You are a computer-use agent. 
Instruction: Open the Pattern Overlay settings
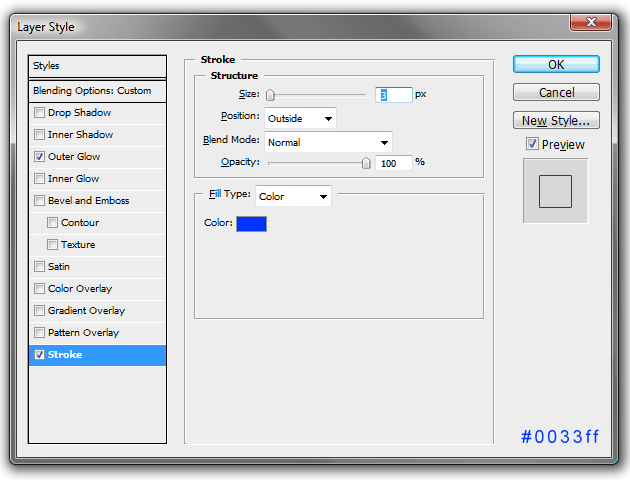pos(84,333)
